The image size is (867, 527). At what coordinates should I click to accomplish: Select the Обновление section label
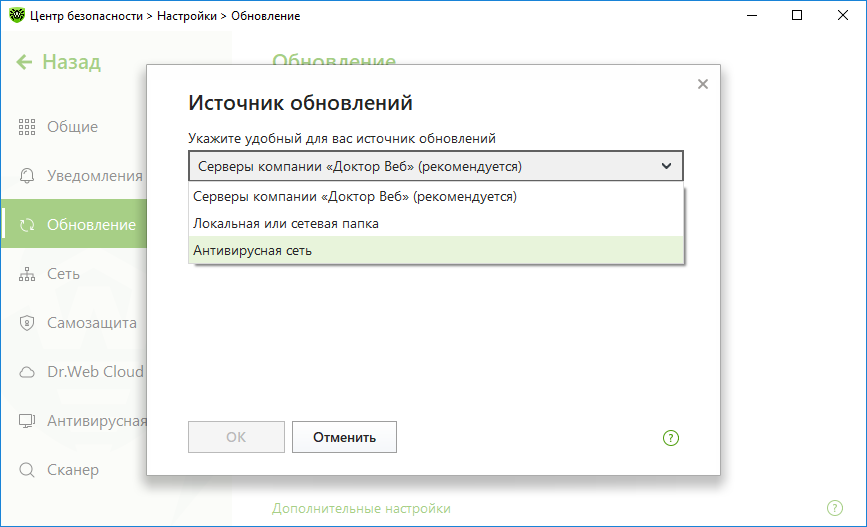[91, 225]
